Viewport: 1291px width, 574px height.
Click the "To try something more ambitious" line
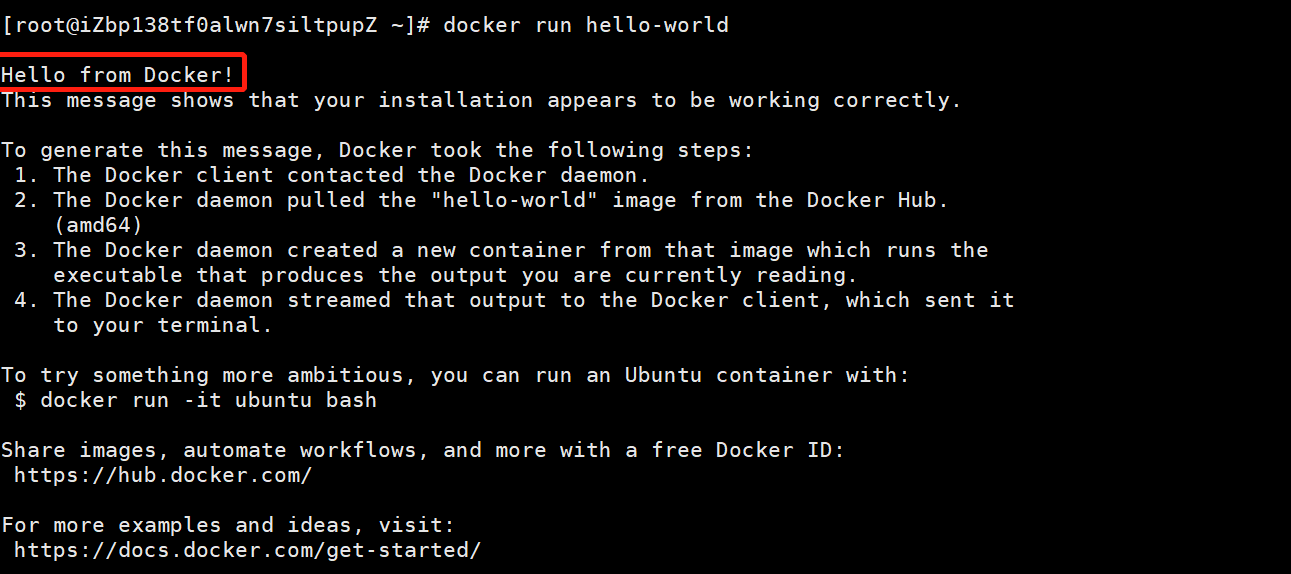point(455,375)
